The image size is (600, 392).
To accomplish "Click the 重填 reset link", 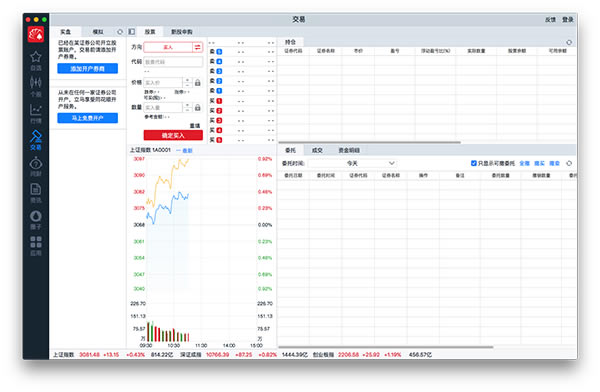I will pyautogui.click(x=195, y=126).
